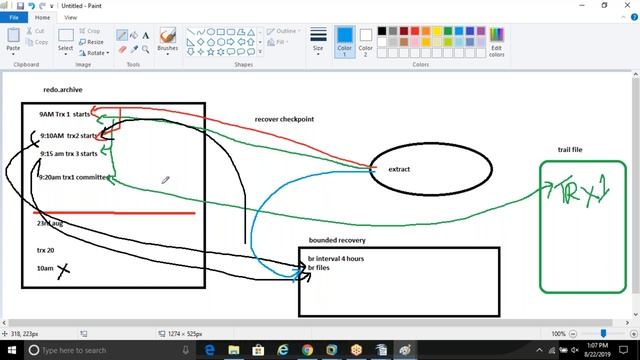Choose the Curve shape
640x360 pixels.
[x=200, y=32]
